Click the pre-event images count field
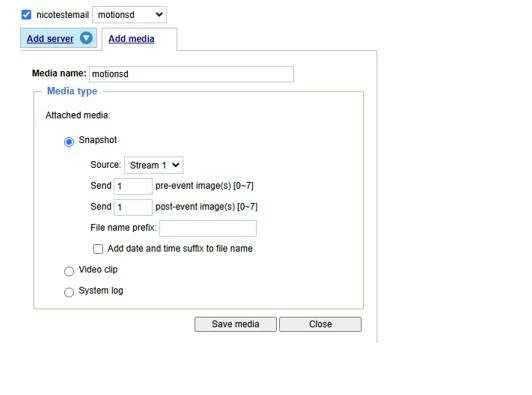Image resolution: width=532 pixels, height=395 pixels. [133, 186]
